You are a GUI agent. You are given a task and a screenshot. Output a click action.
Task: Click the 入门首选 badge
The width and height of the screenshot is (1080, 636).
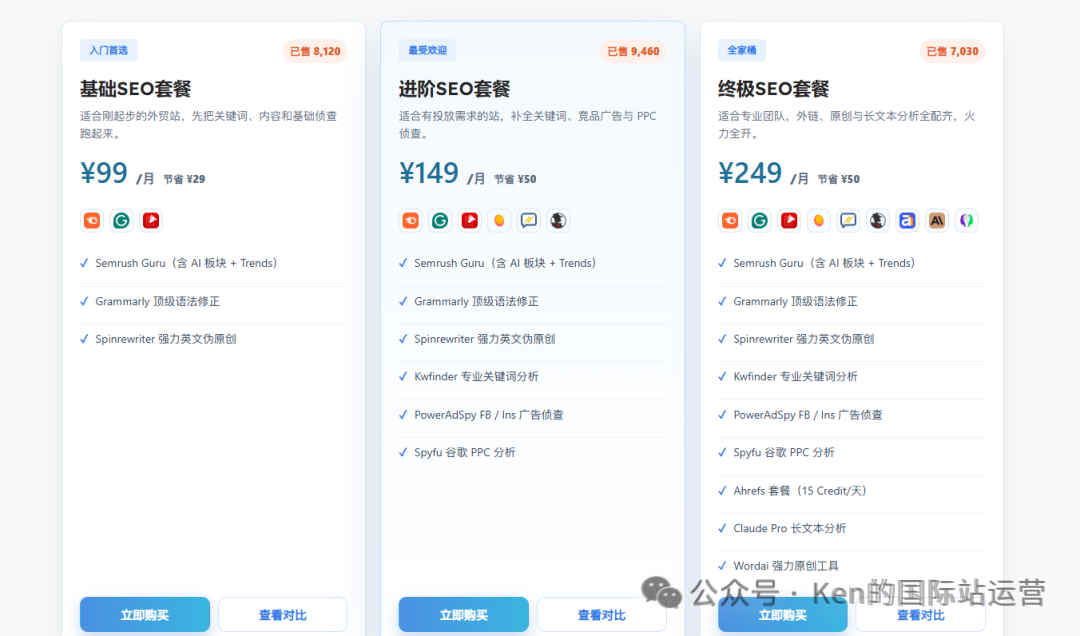[109, 50]
